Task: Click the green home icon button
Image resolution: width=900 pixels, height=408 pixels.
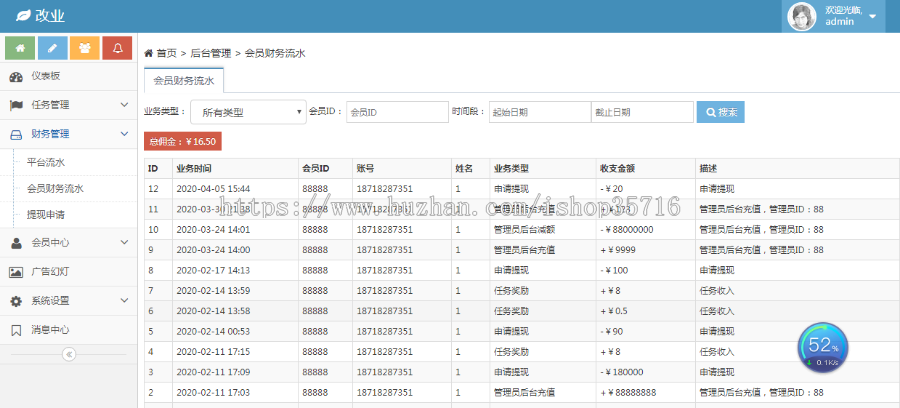Action: pos(20,48)
